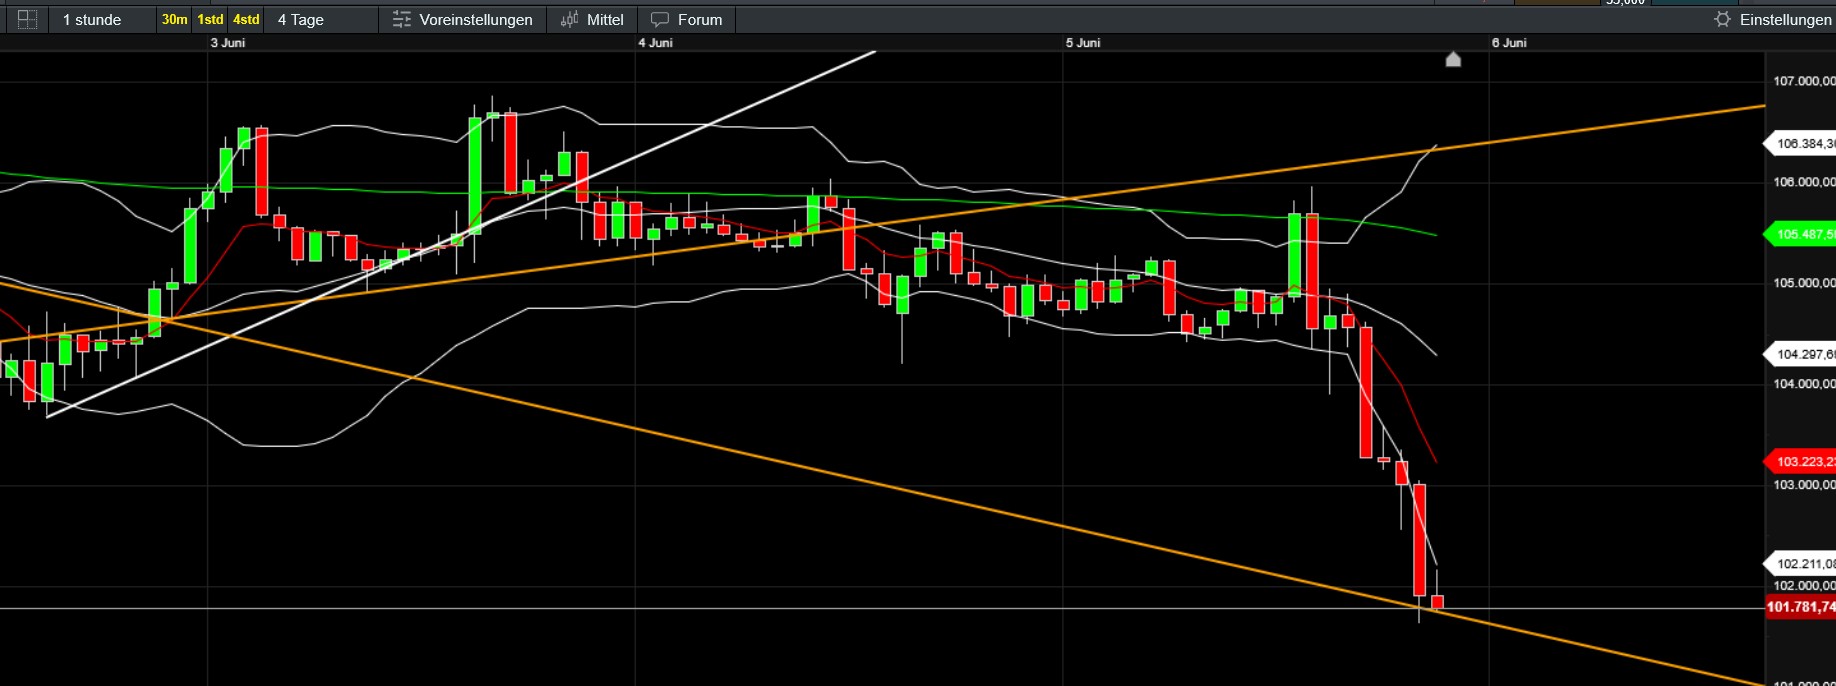Click the '3 Juni' date label
This screenshot has height=686, width=1836.
click(x=228, y=43)
